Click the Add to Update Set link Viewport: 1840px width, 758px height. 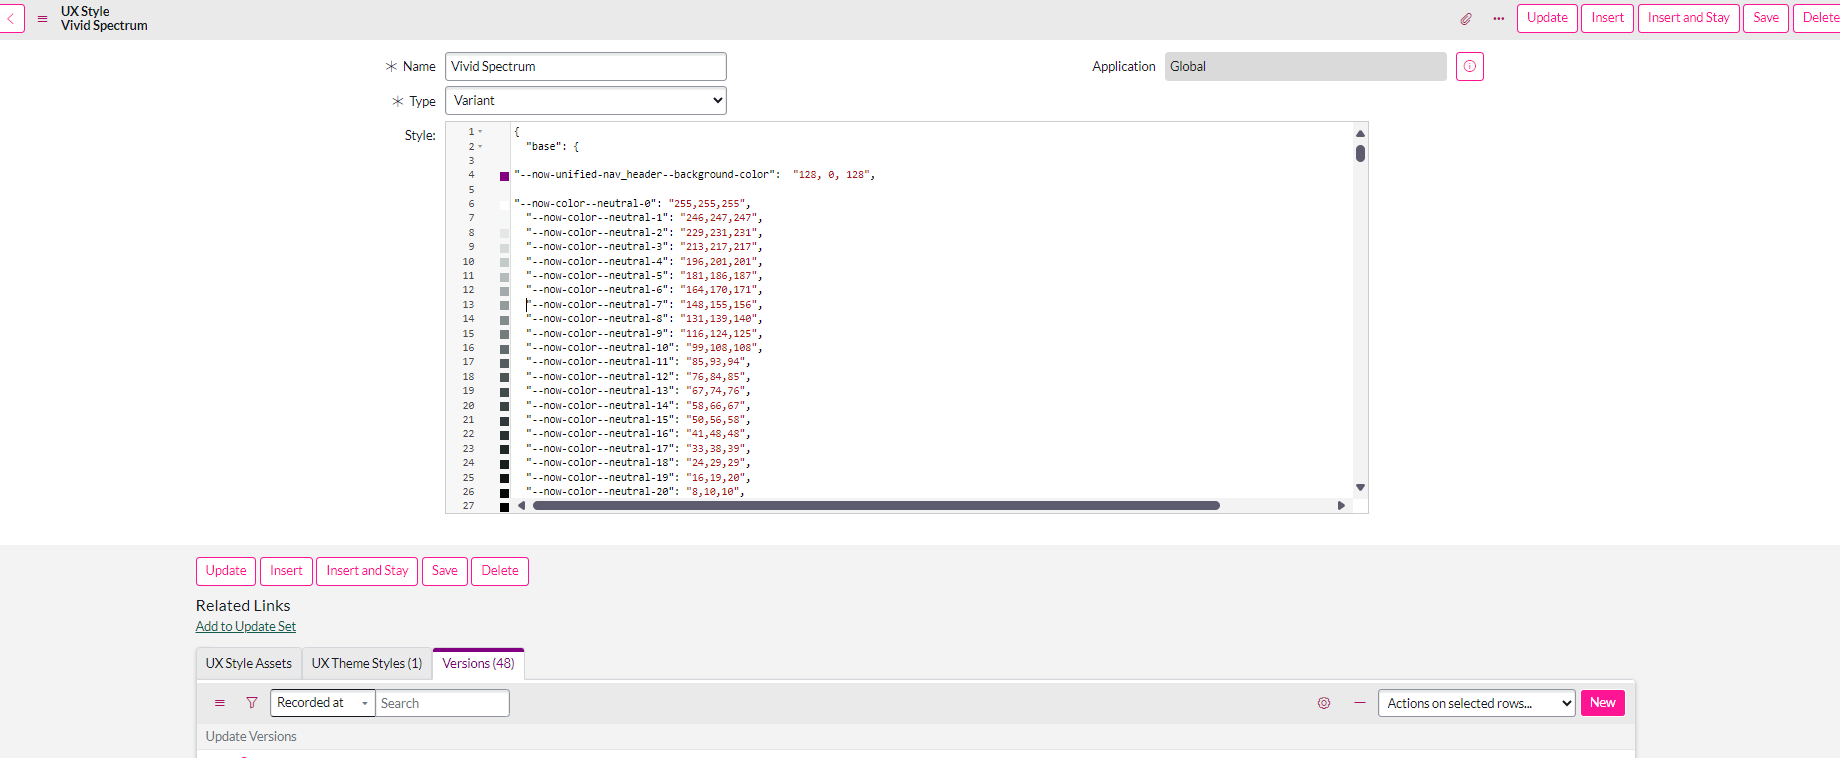[246, 627]
